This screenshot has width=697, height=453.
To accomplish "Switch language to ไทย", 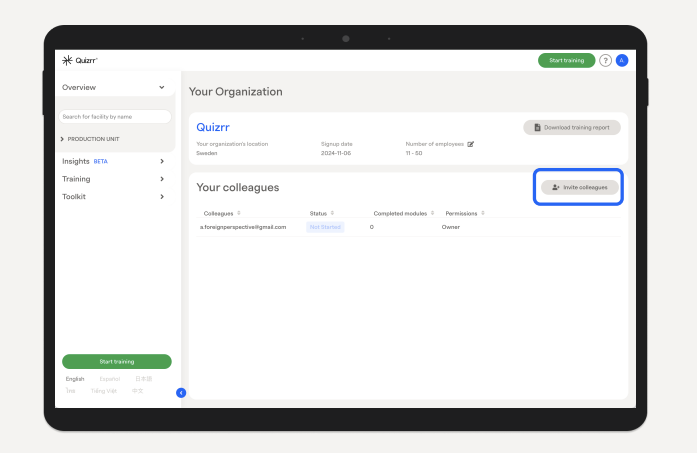I will 71,391.
